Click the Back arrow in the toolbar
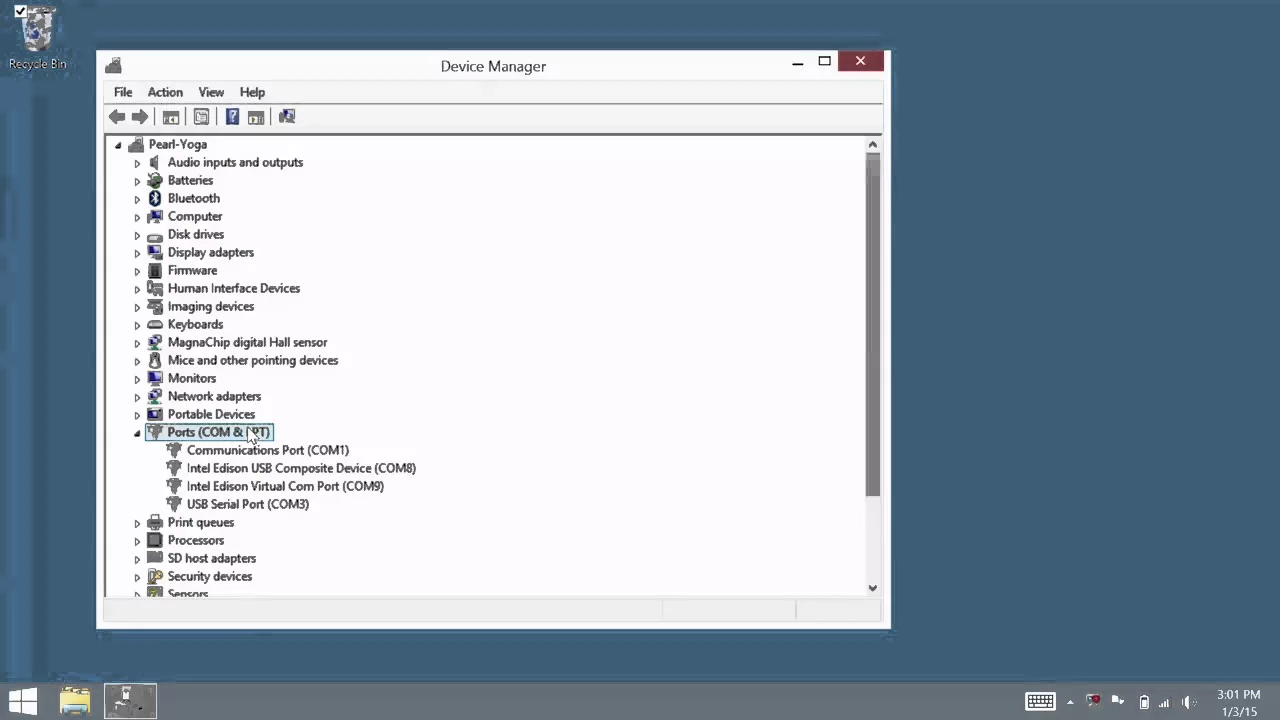Image resolution: width=1280 pixels, height=720 pixels. (x=117, y=117)
